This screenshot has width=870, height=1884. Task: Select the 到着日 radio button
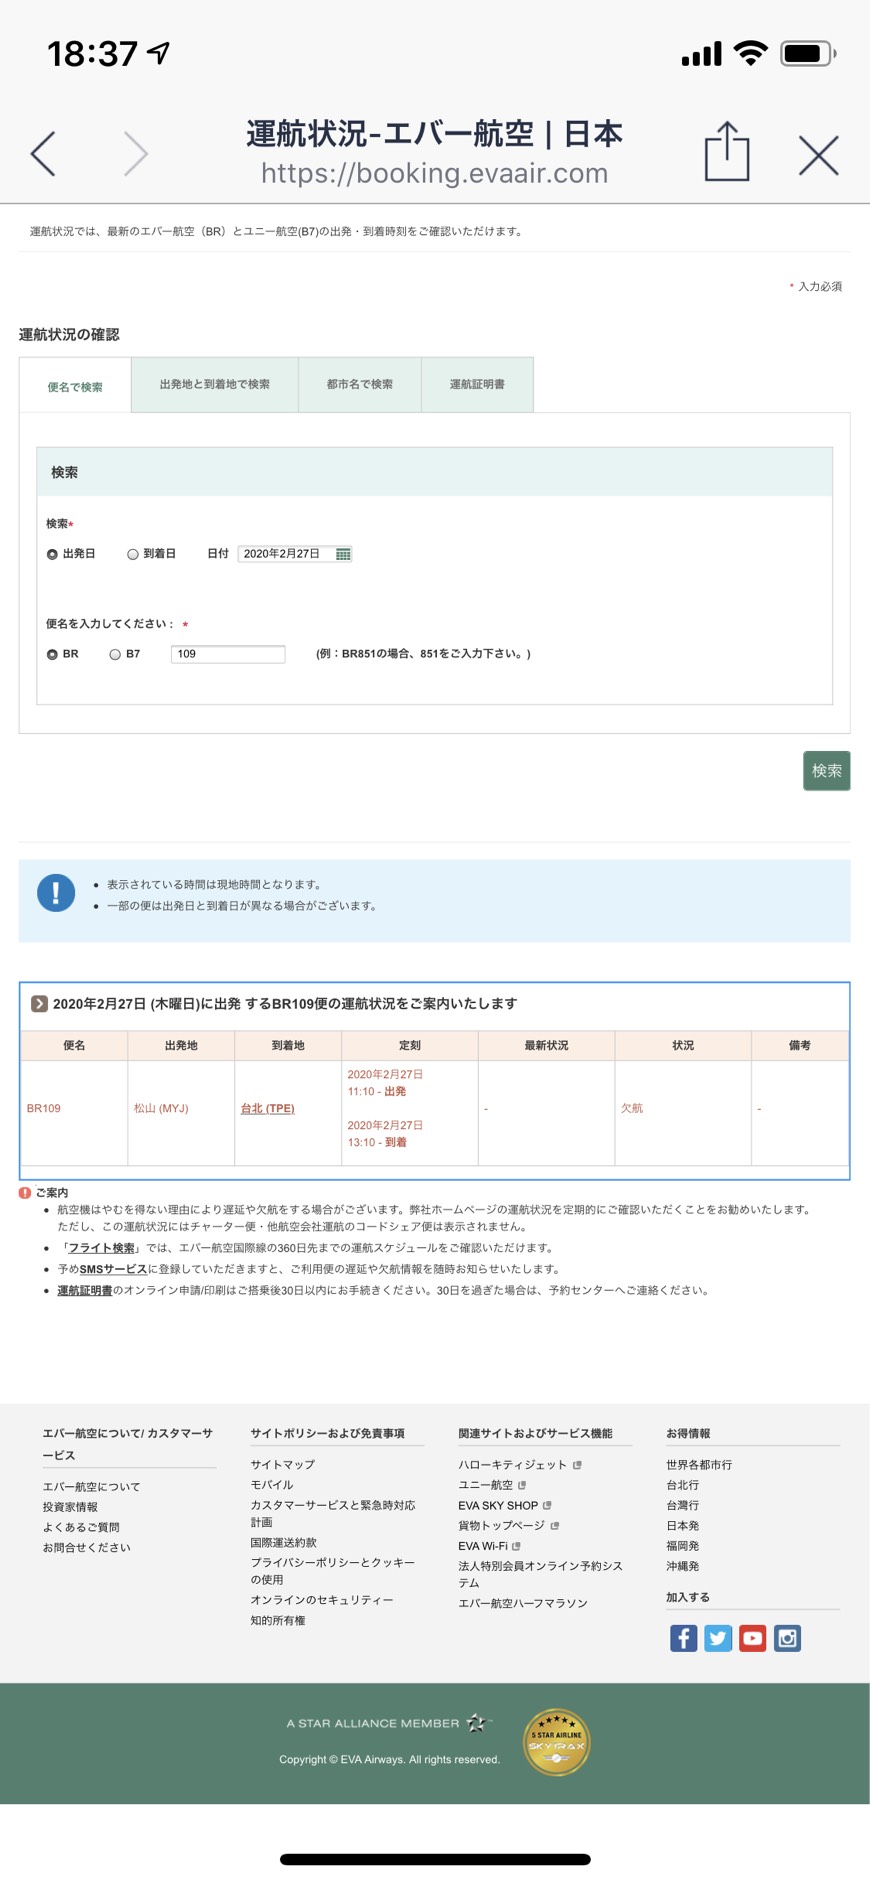pyautogui.click(x=132, y=554)
